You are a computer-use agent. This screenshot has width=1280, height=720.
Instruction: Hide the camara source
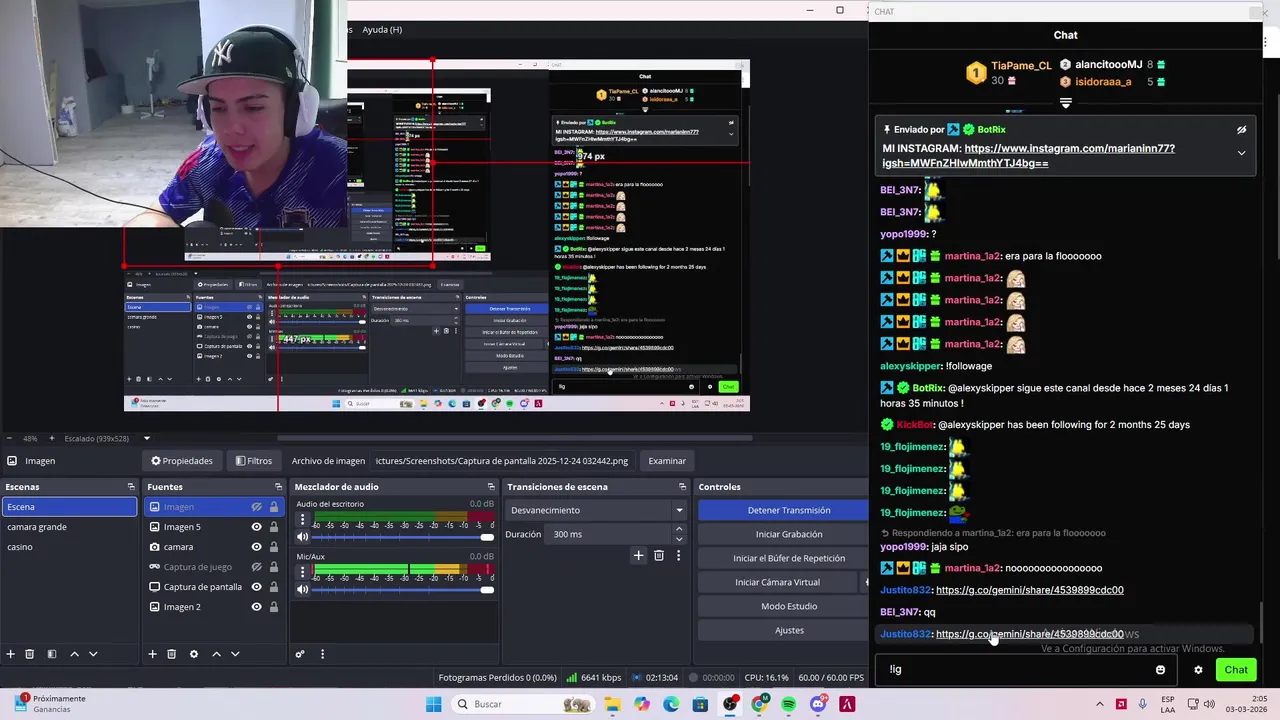[257, 547]
